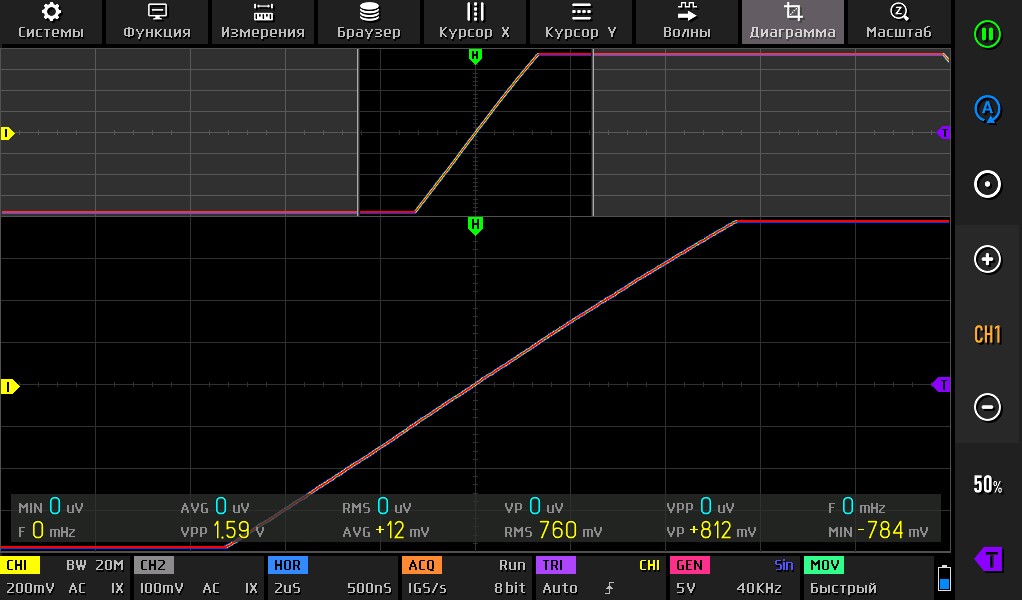Select CH1 on the right sidebar
The image size is (1022, 600).
[x=987, y=334]
